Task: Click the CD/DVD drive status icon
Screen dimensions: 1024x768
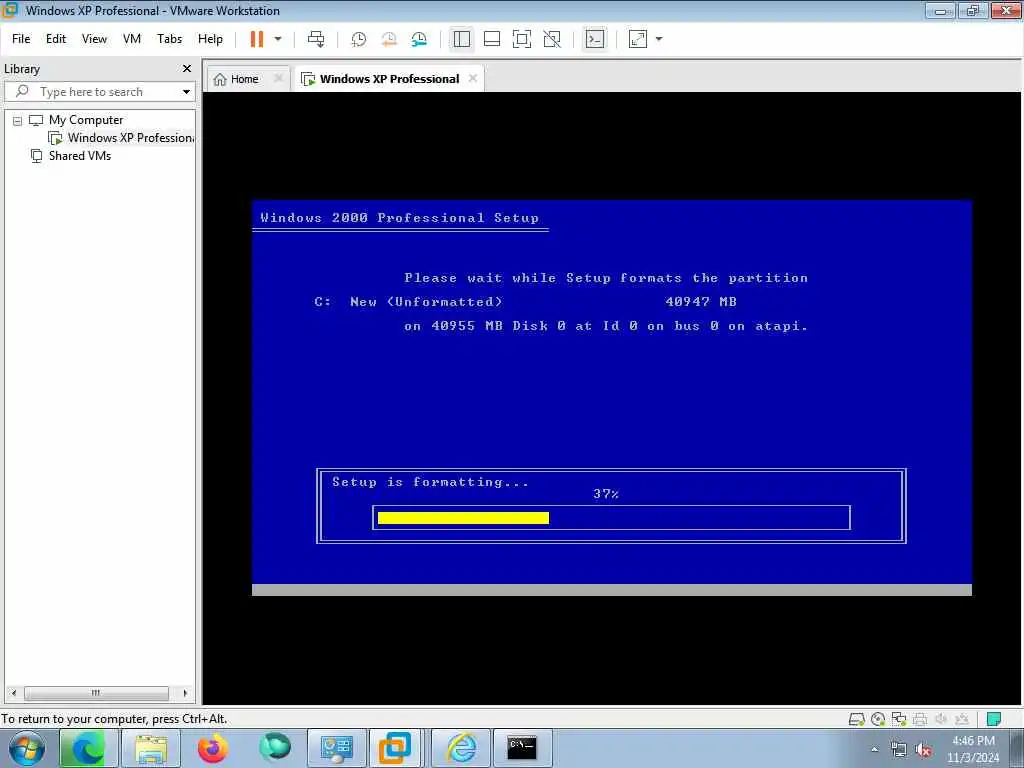Action: [878, 720]
